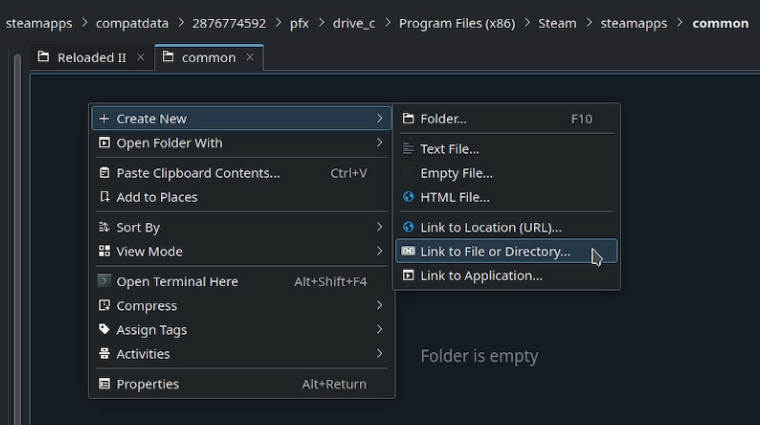Close the common tab
Viewport: 760px width, 425px height.
pos(250,58)
